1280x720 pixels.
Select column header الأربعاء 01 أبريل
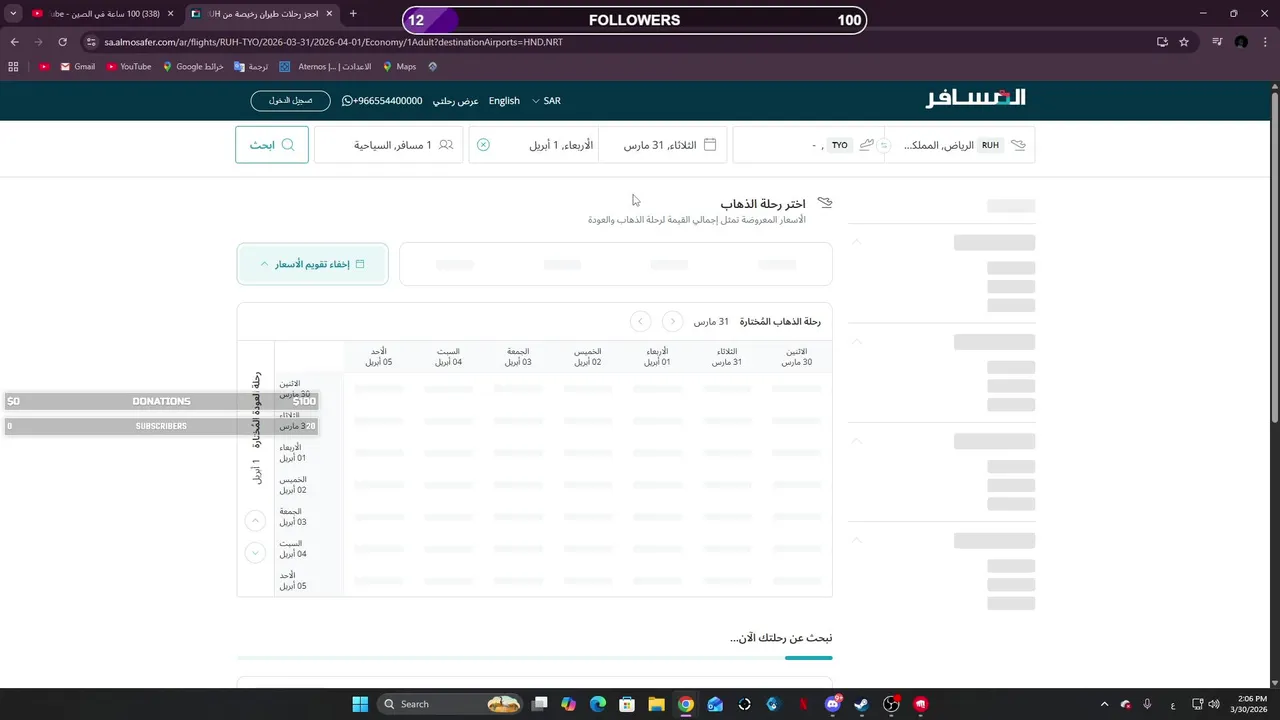657,357
